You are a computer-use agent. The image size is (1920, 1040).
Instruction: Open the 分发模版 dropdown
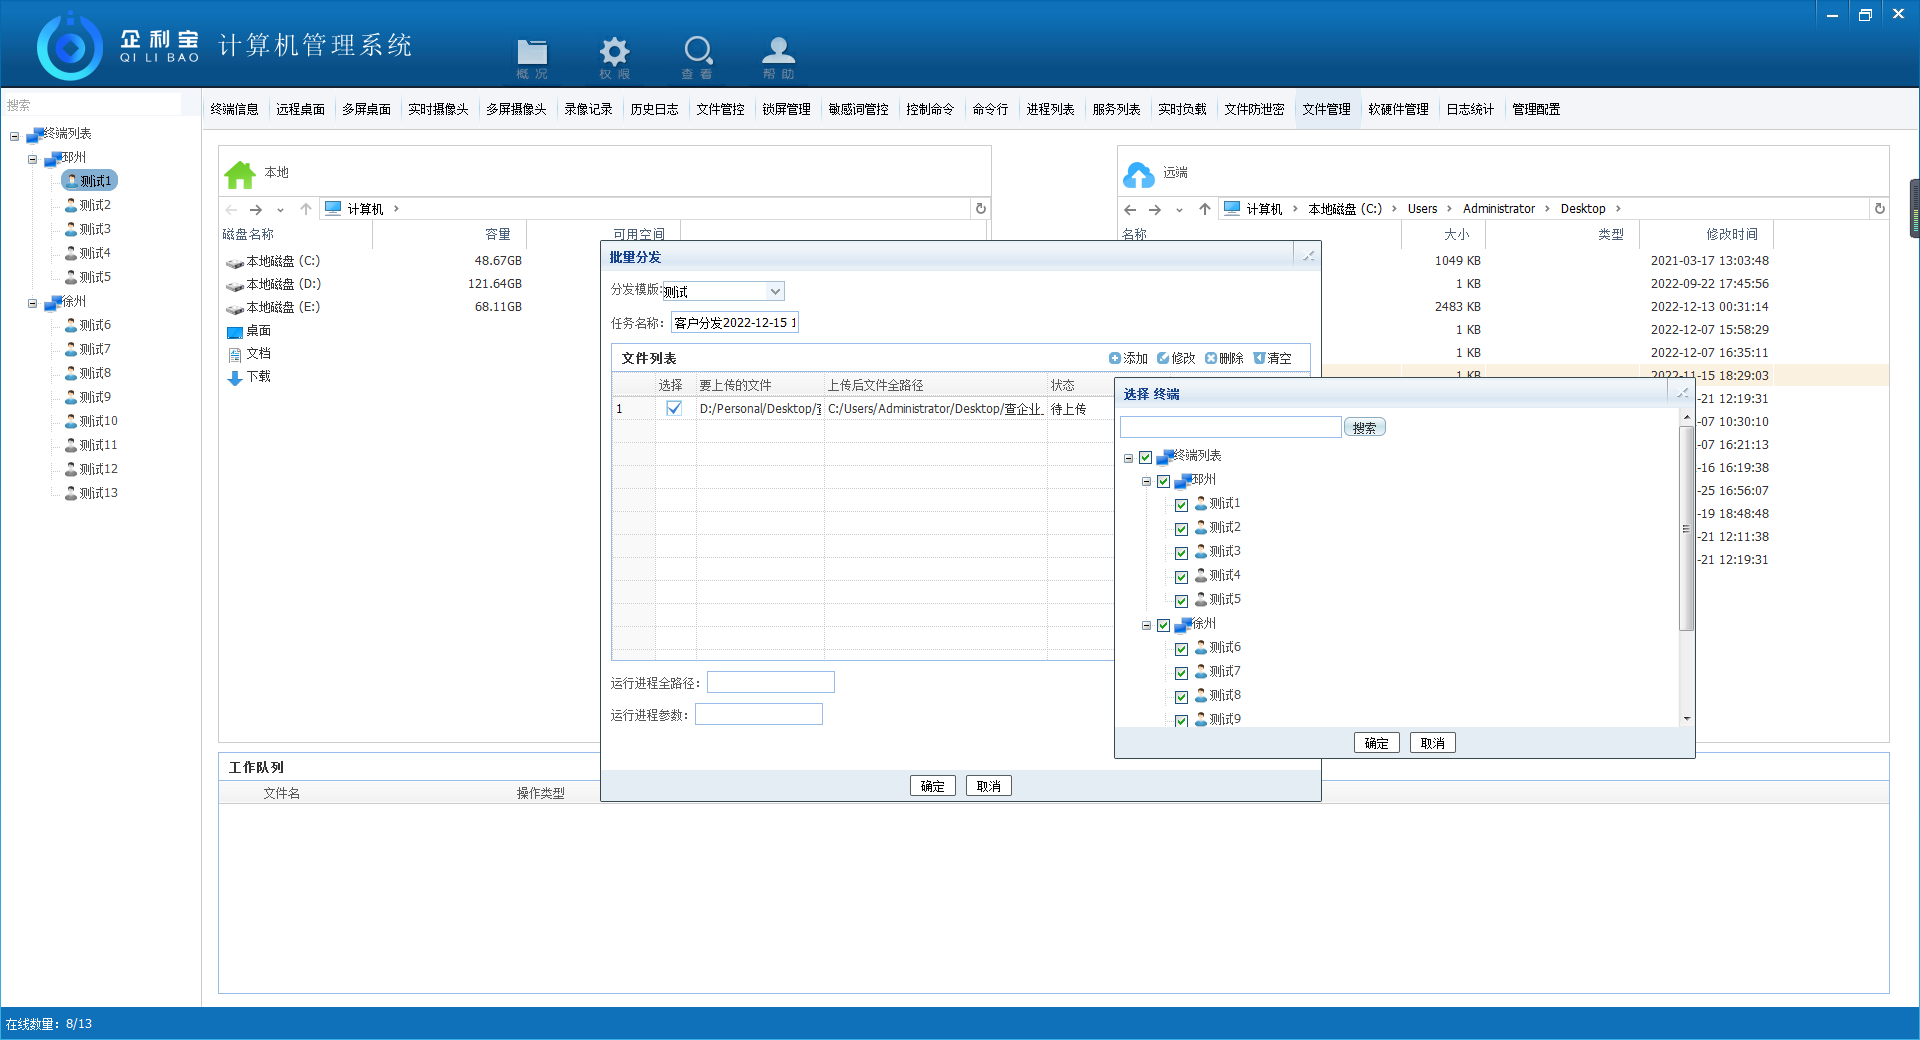click(775, 291)
